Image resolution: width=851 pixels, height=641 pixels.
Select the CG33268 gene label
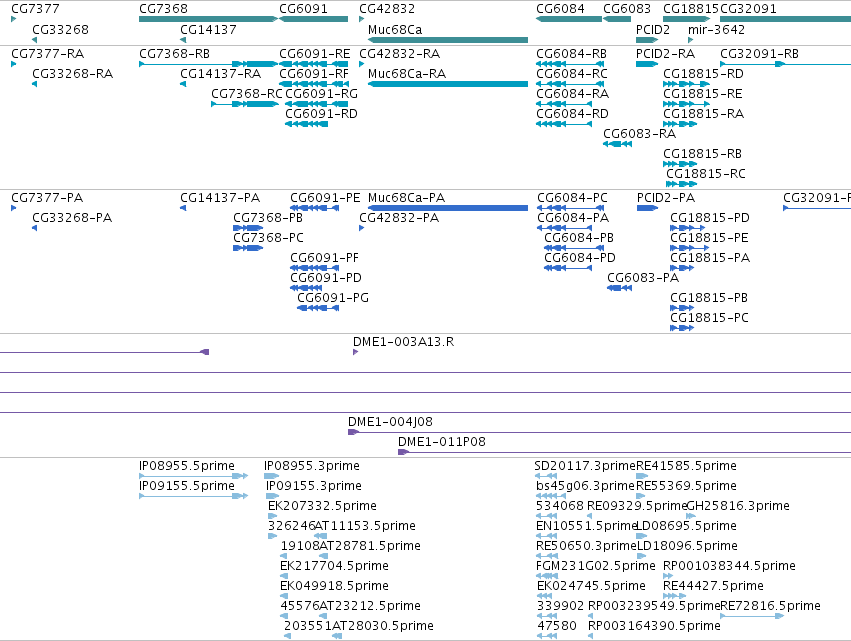coord(60,29)
